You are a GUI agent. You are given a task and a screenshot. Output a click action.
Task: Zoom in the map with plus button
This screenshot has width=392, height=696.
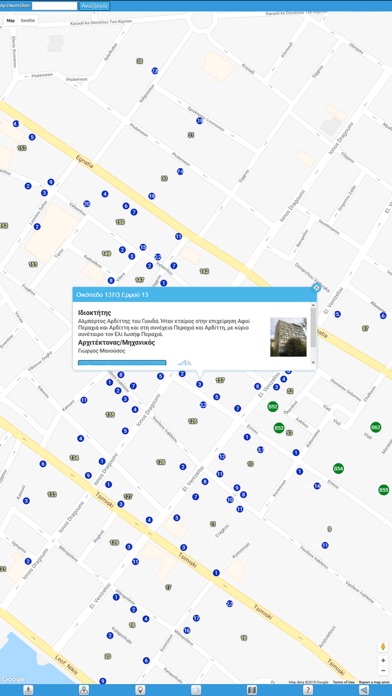[383, 660]
